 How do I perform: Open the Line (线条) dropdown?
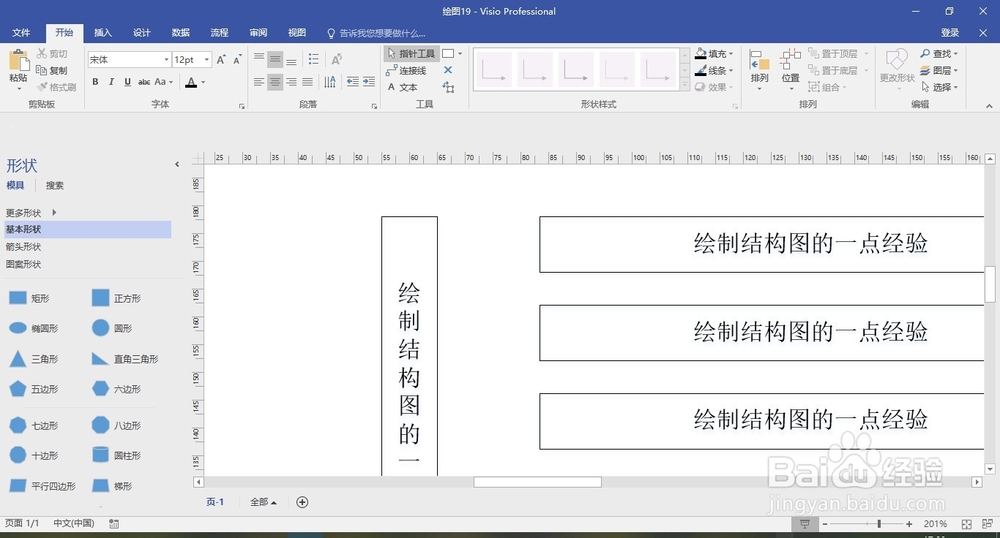(x=714, y=70)
